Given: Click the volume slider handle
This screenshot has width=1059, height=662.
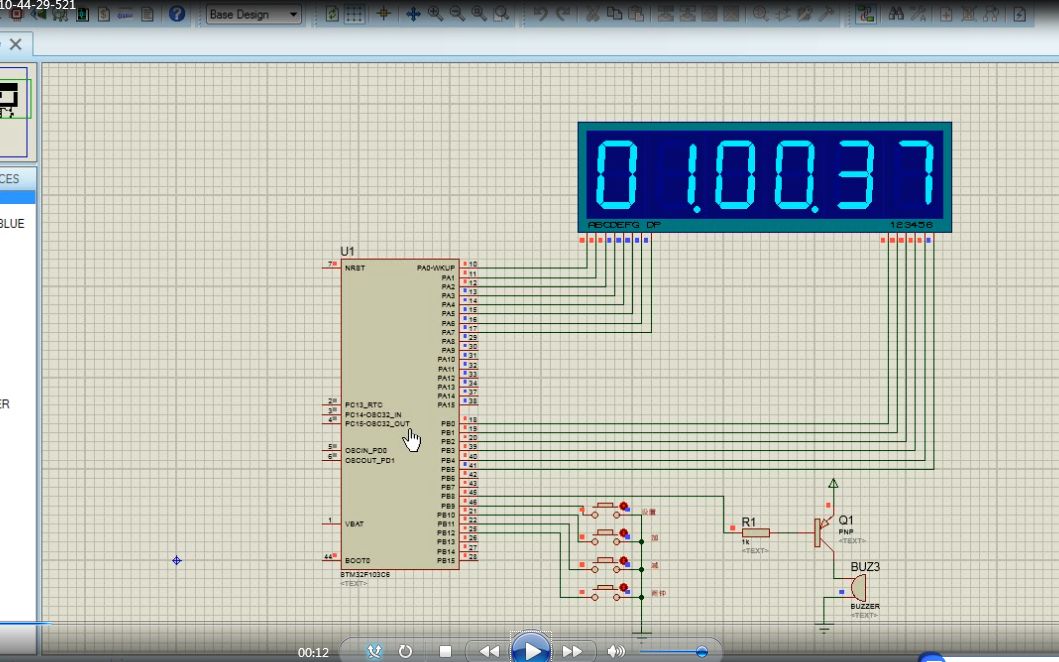Looking at the screenshot, I should click(x=702, y=650).
